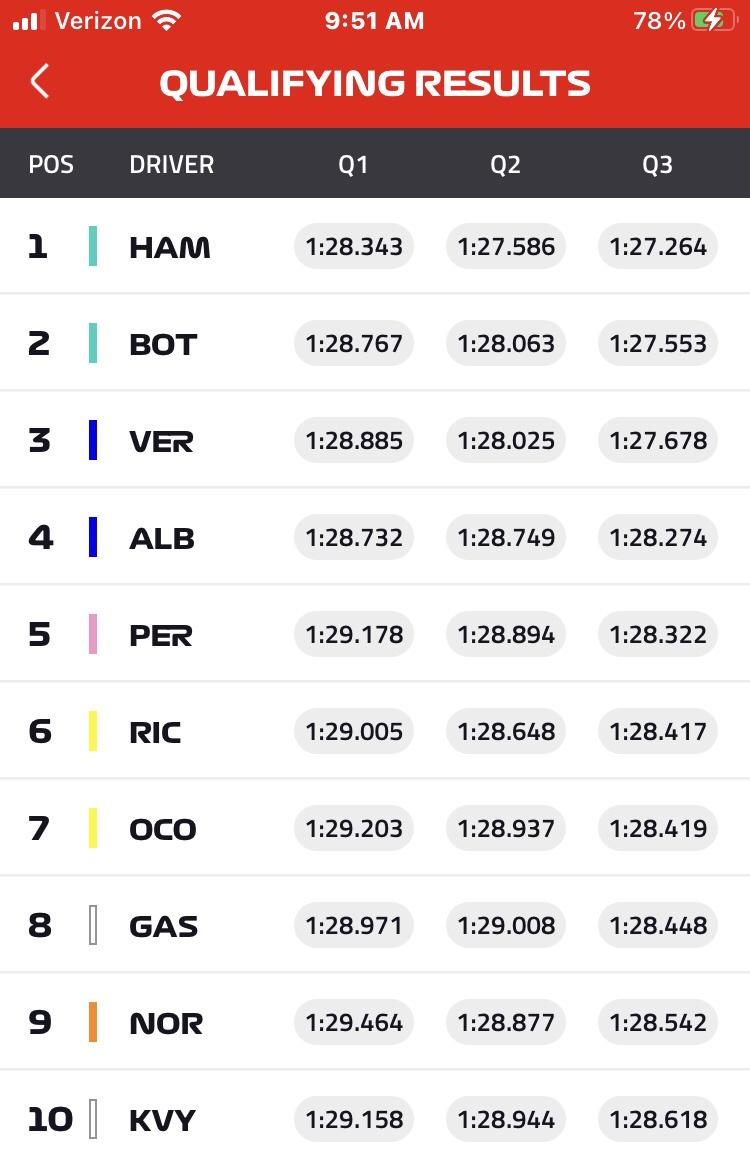Select Hamilton's teal team color bar

pyautogui.click(x=92, y=246)
